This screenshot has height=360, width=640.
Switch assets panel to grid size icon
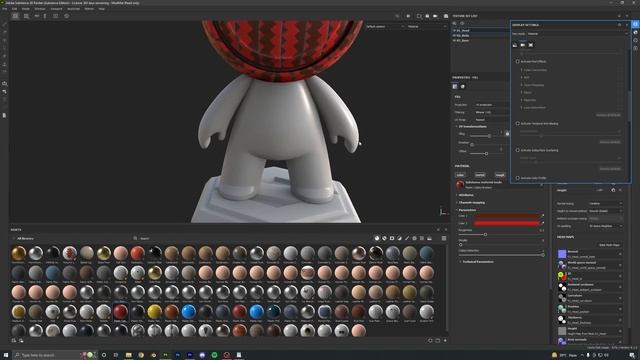point(444,238)
